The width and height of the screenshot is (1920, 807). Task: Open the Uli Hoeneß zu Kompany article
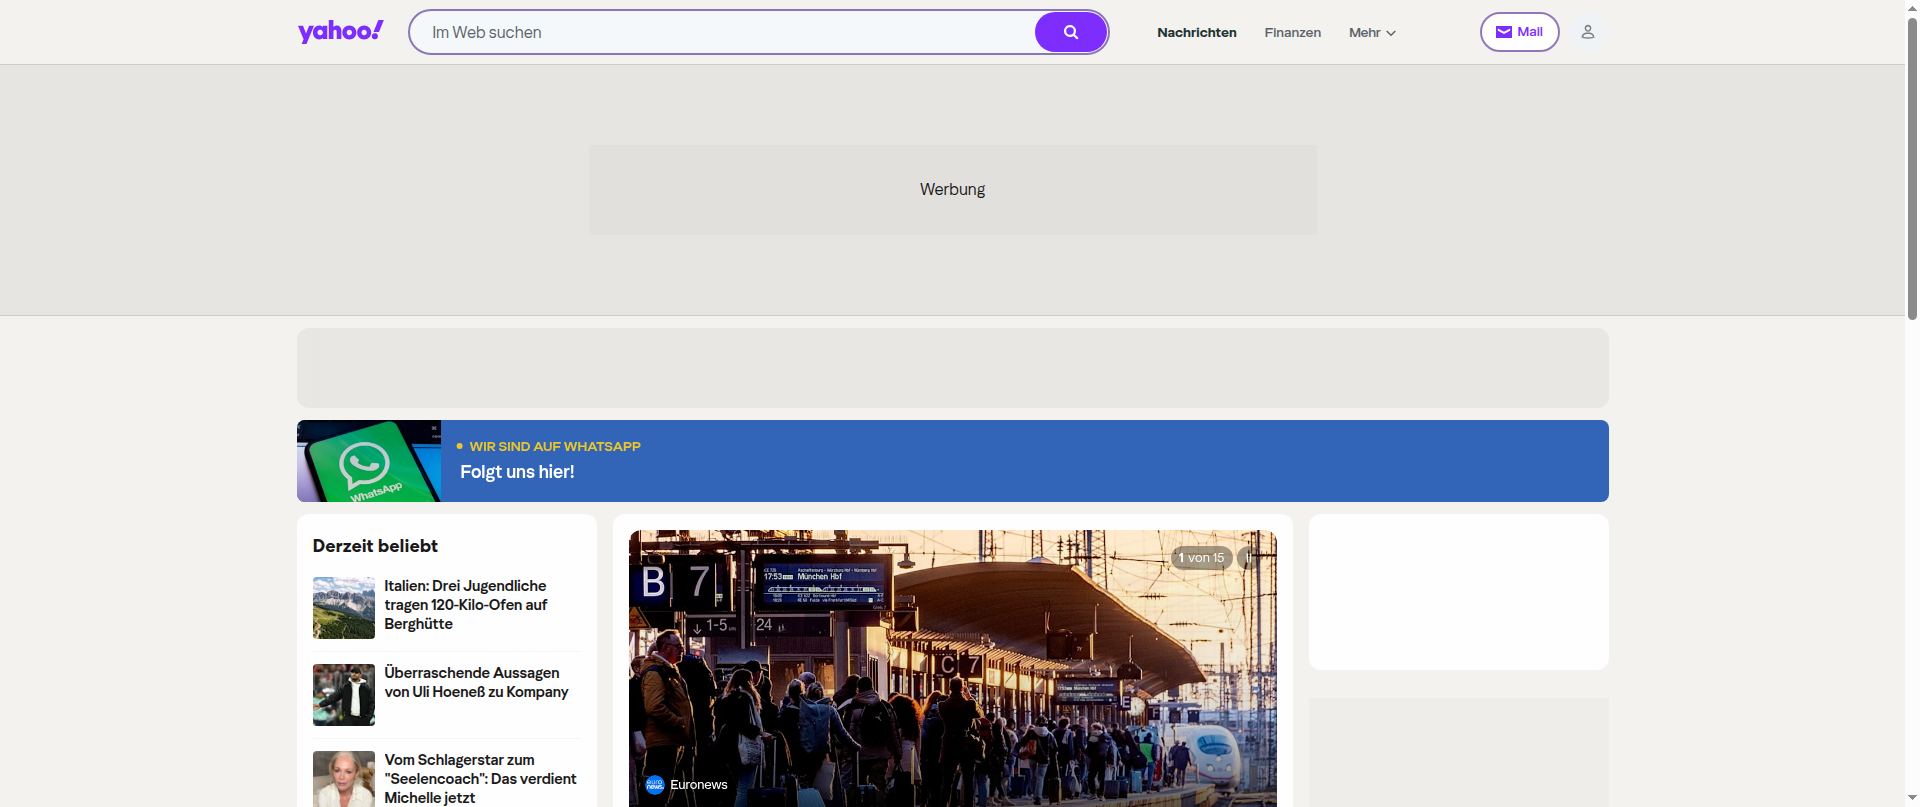(476, 682)
